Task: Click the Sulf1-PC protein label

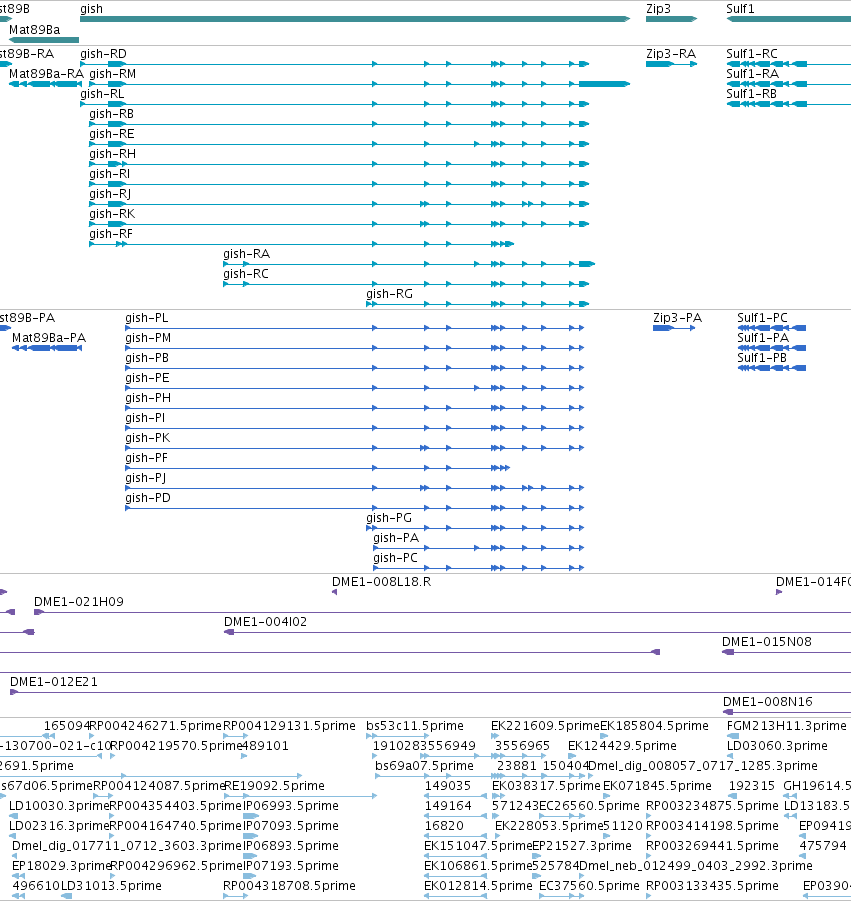Action: [x=762, y=318]
